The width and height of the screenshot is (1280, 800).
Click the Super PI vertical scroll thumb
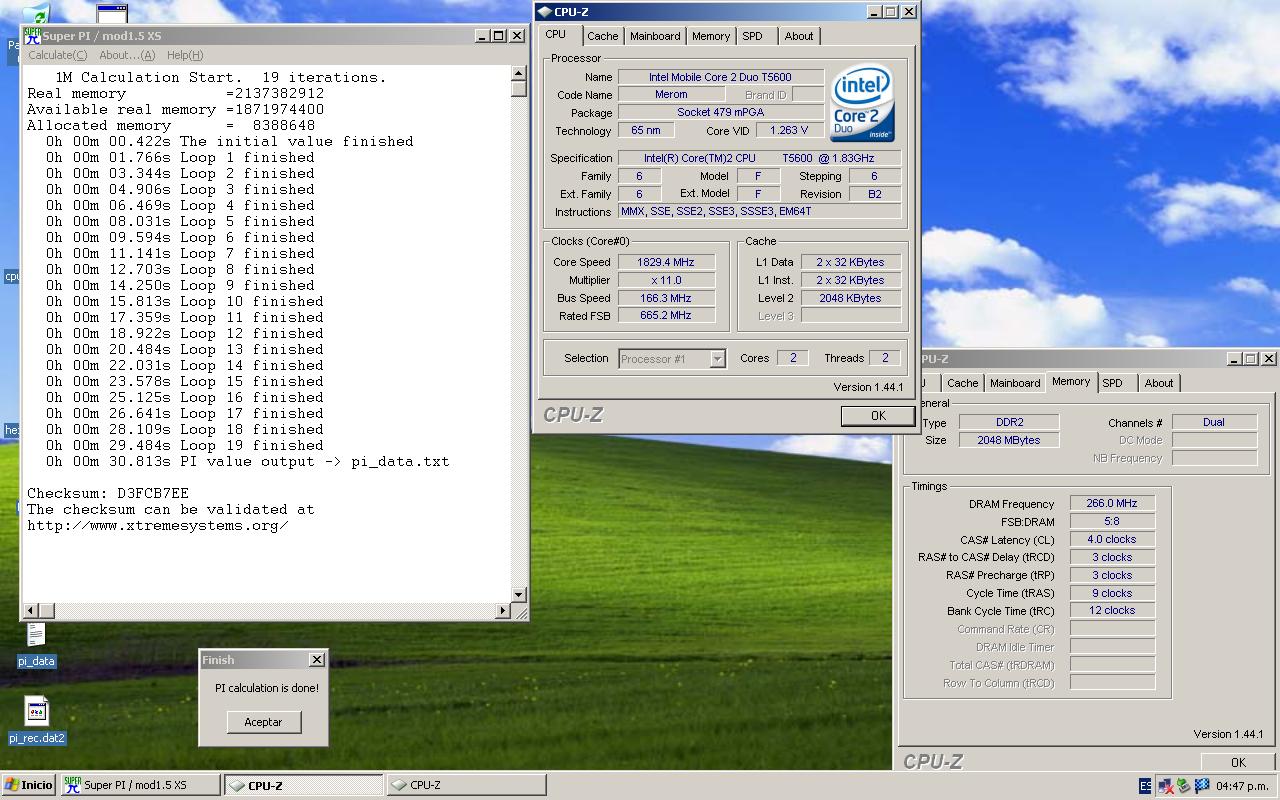pos(518,88)
